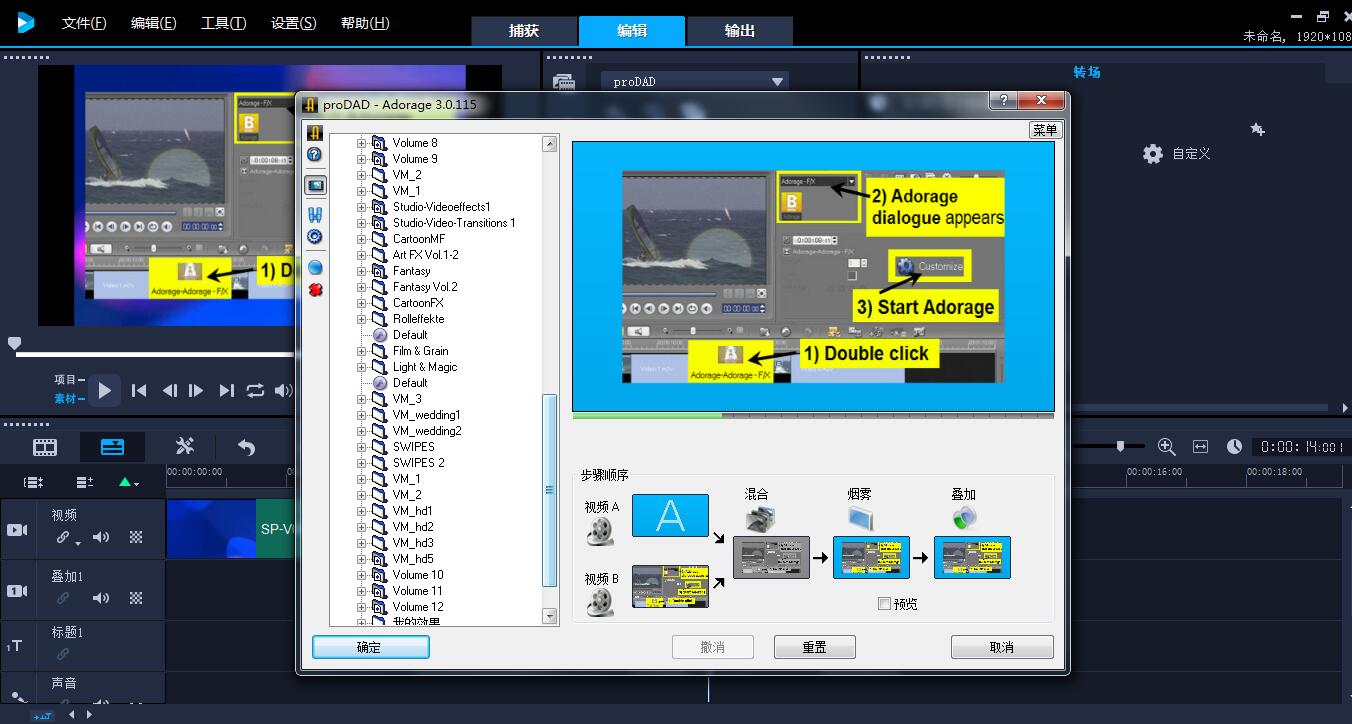Click the zoom-in magnifier on timeline

click(1166, 446)
